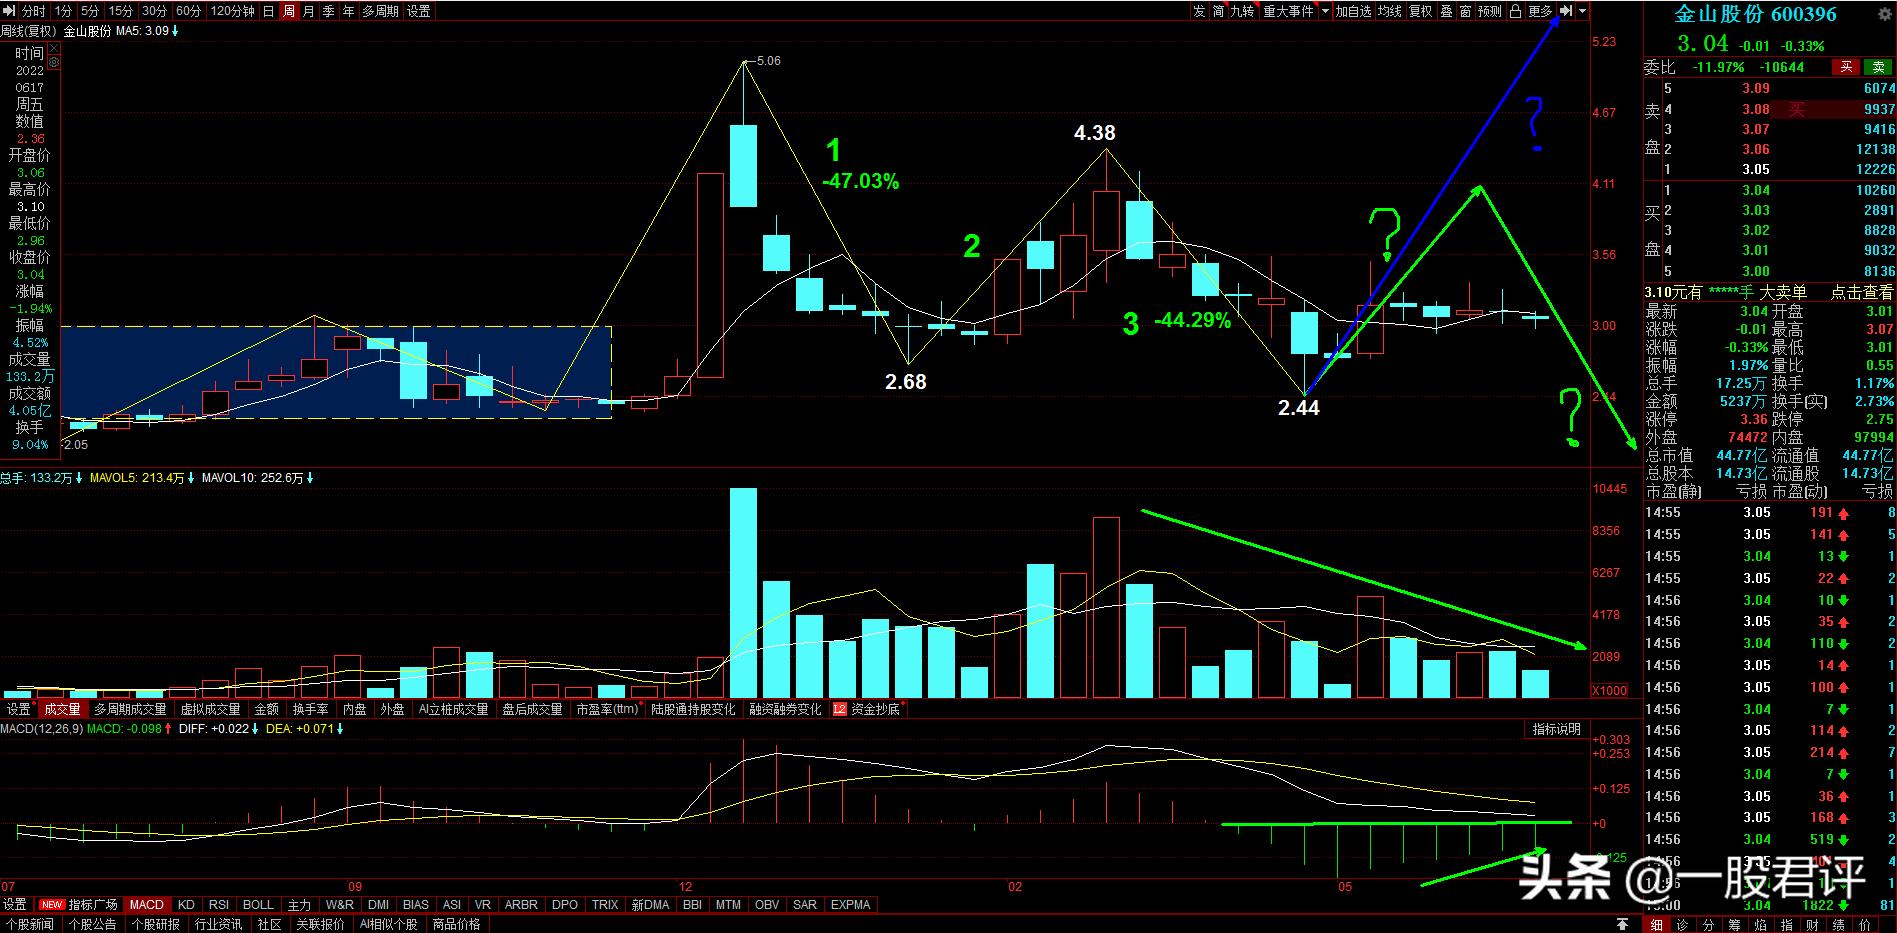This screenshot has width=1897, height=933.
Task: Select the 15分 period
Action: (120, 11)
